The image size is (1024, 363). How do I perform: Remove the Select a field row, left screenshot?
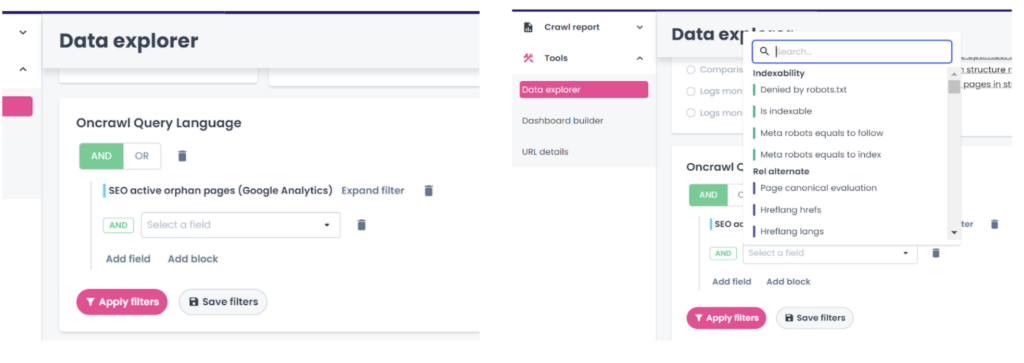(x=361, y=225)
